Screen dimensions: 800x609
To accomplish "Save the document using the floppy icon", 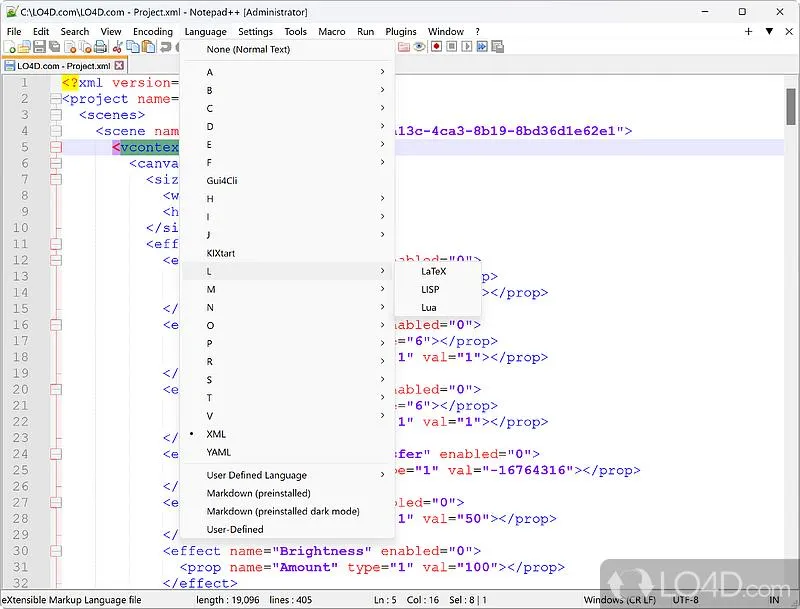I will pos(39,47).
